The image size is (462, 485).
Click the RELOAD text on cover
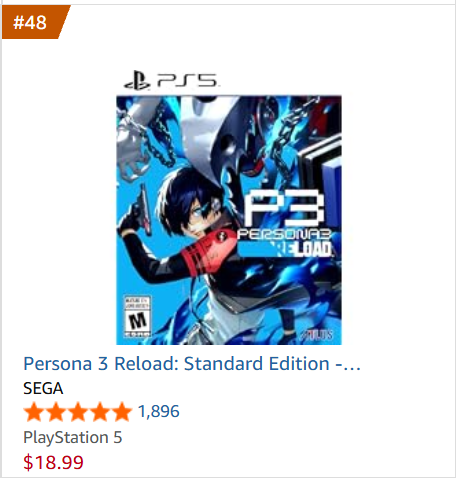pos(304,249)
